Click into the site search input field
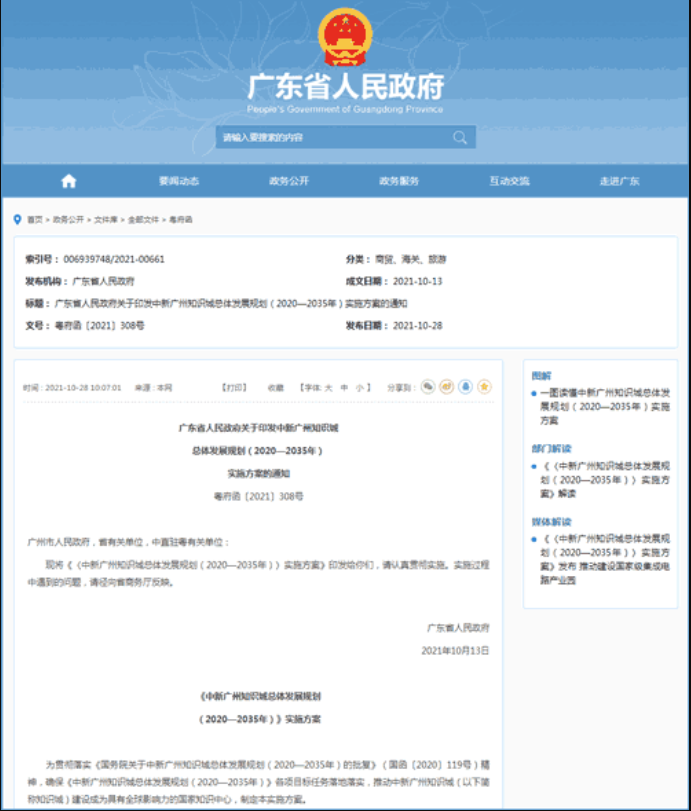This screenshot has width=691, height=811. pos(330,137)
